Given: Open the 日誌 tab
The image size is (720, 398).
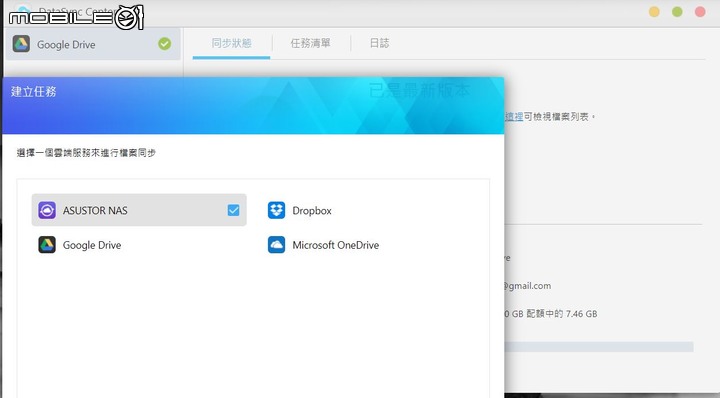Looking at the screenshot, I should (x=379, y=43).
